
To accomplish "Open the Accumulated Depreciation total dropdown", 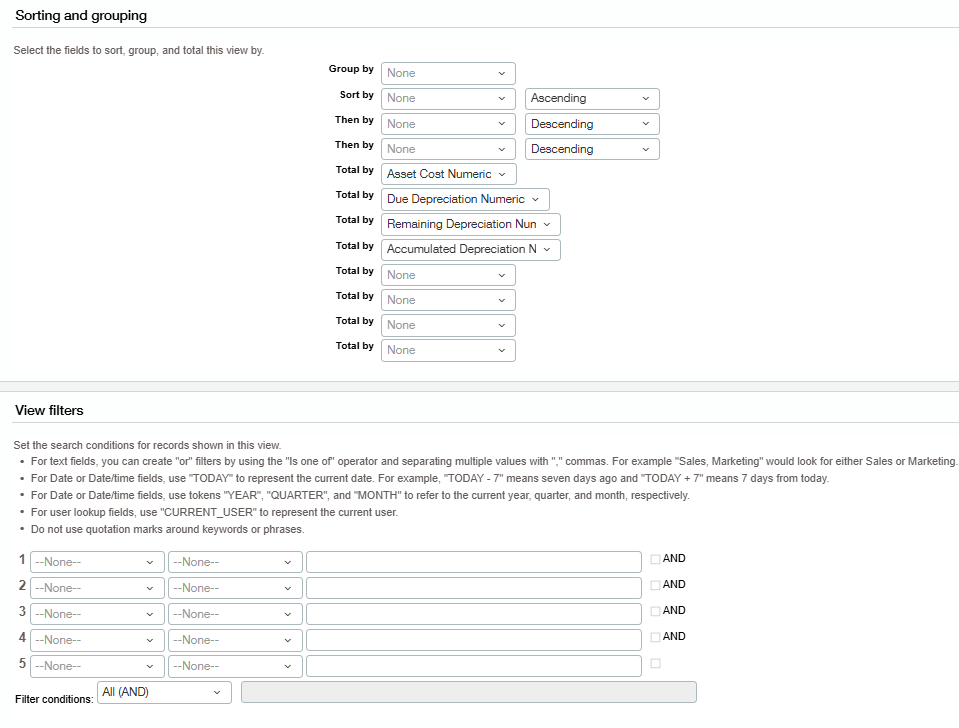I will point(470,250).
